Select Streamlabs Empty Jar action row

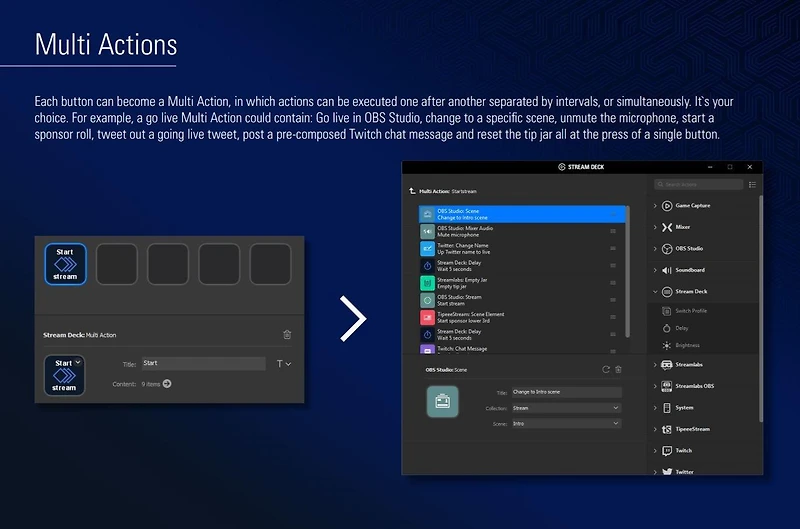coord(522,283)
